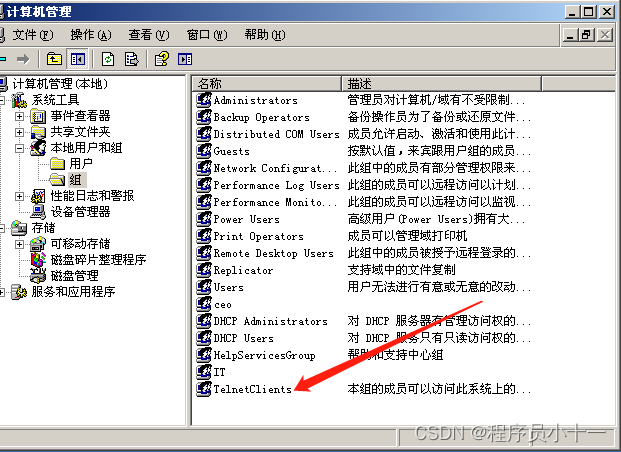Select the 组 folder in tree
Screen dimensions: 621x452
(x=76, y=180)
